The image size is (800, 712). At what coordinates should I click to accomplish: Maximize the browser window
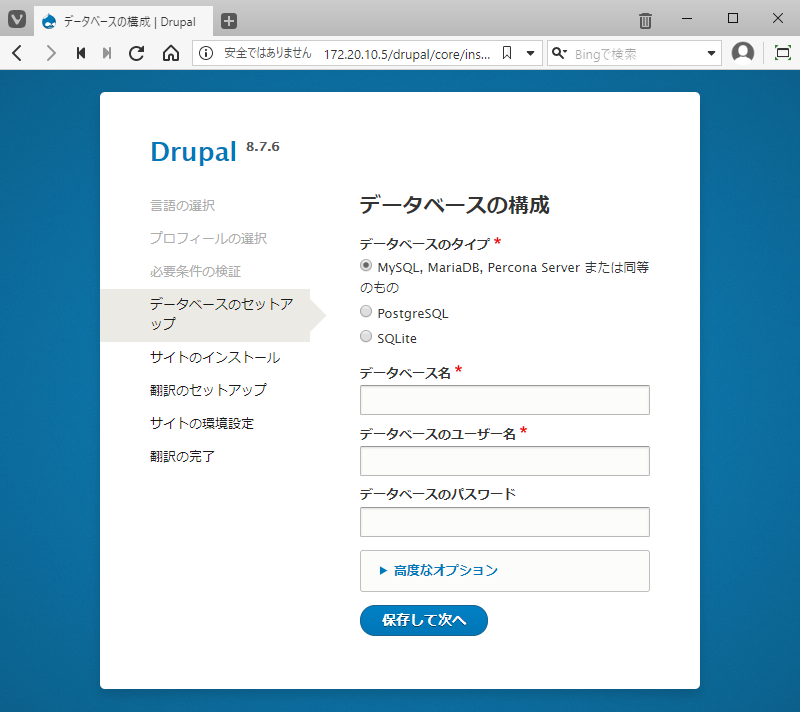[733, 18]
